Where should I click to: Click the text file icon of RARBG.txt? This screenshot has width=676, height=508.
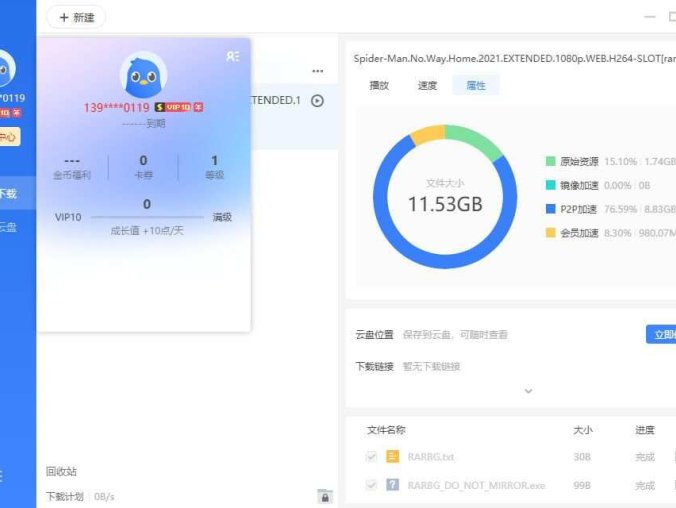392,456
